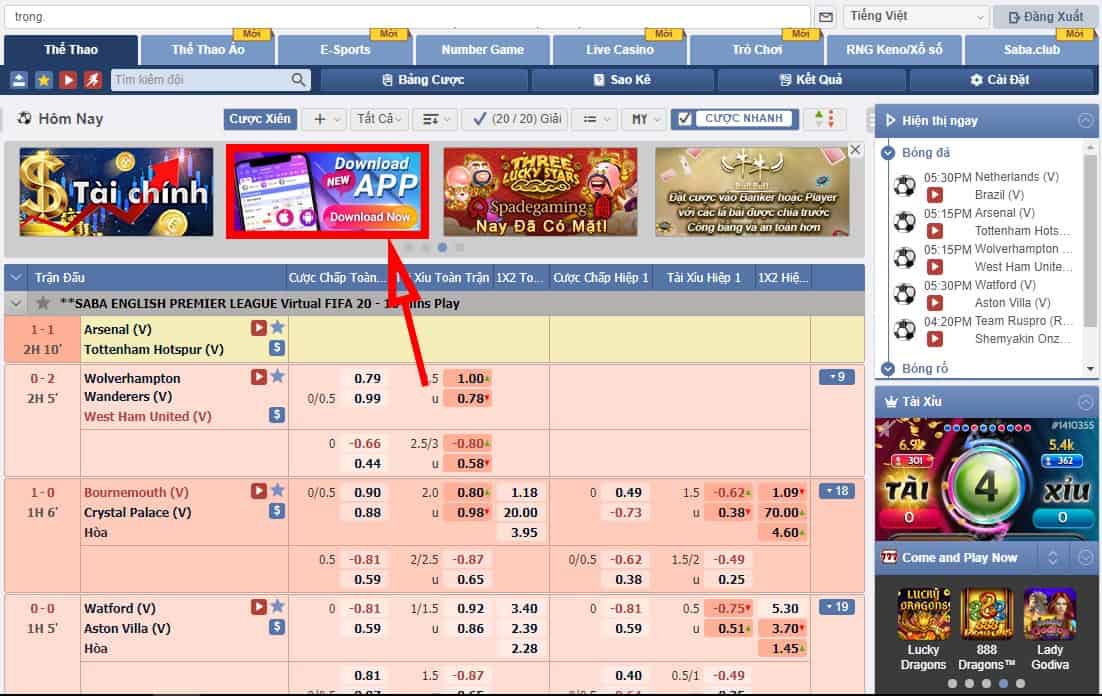Open the plus sign dropdown next to Cược Xiên
Image resolution: width=1102 pixels, height=696 pixels.
(325, 119)
